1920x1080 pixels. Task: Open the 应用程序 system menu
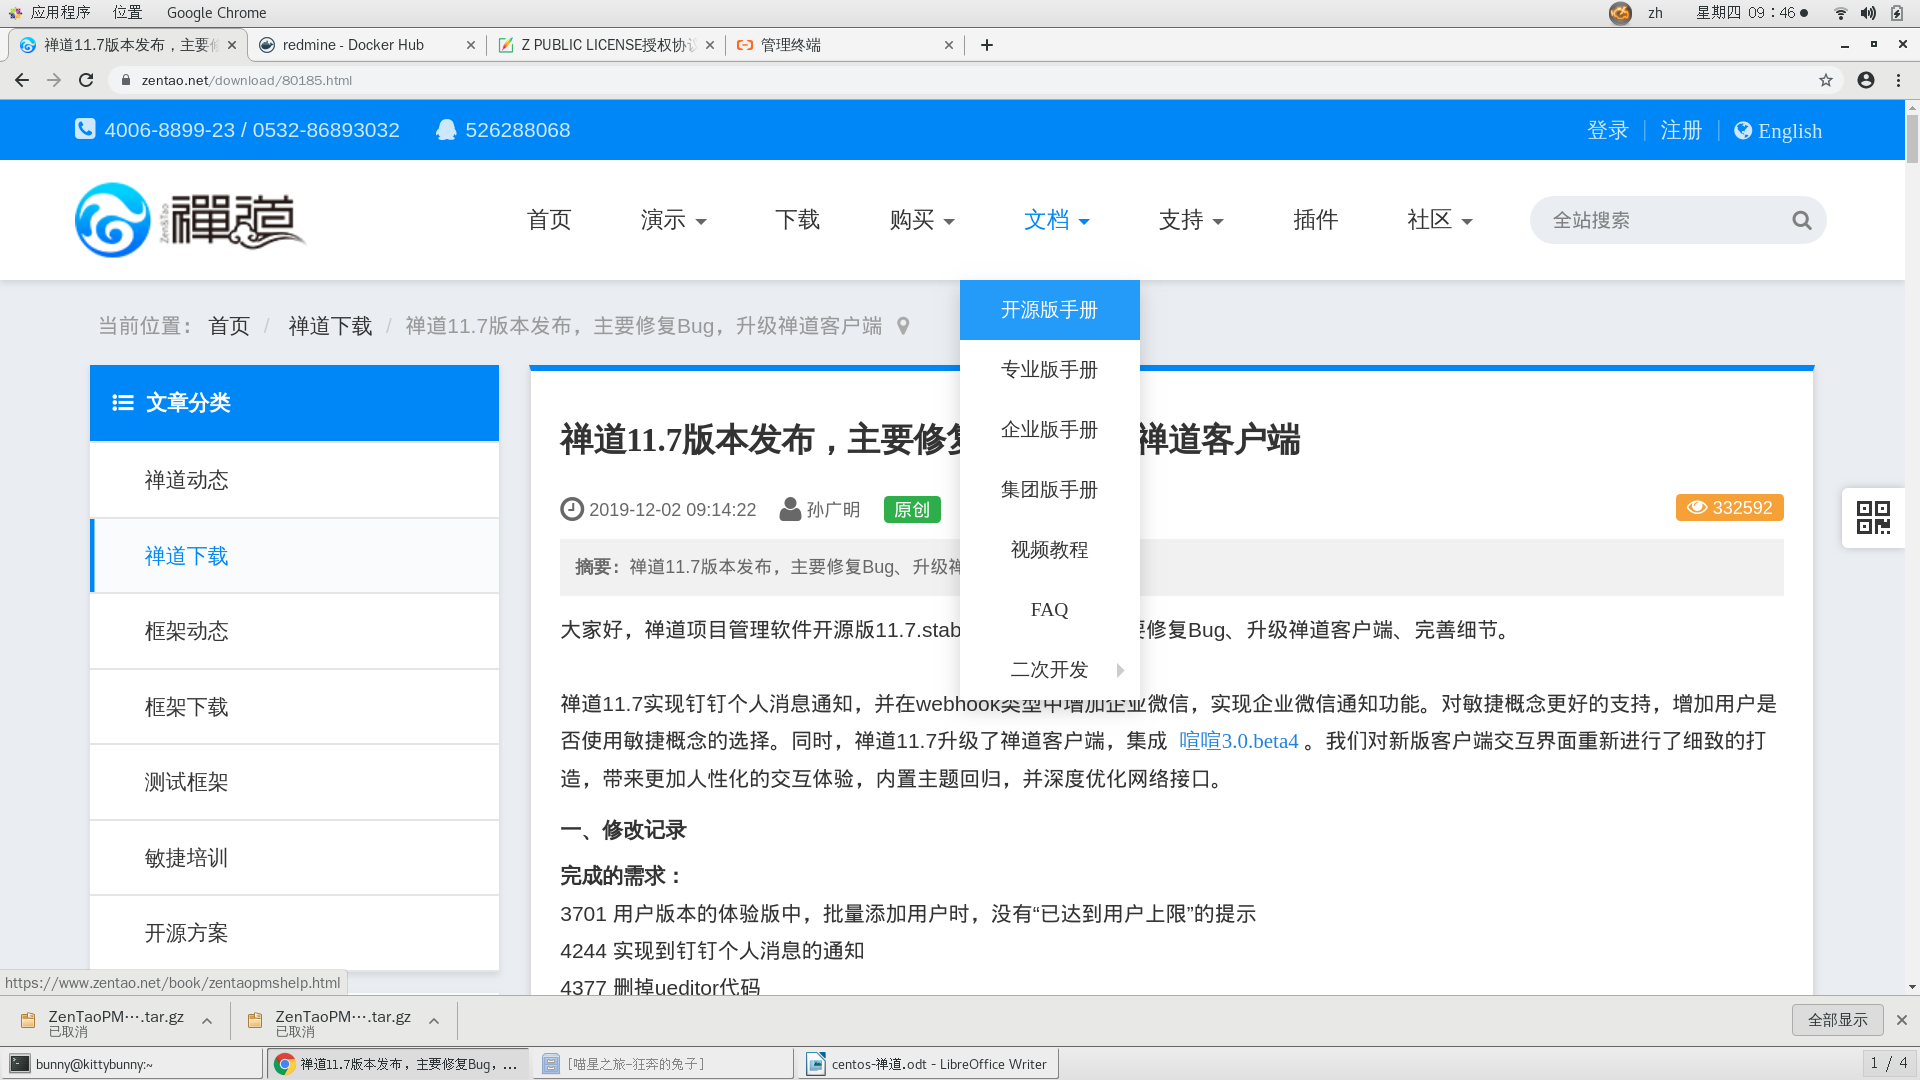pos(49,13)
